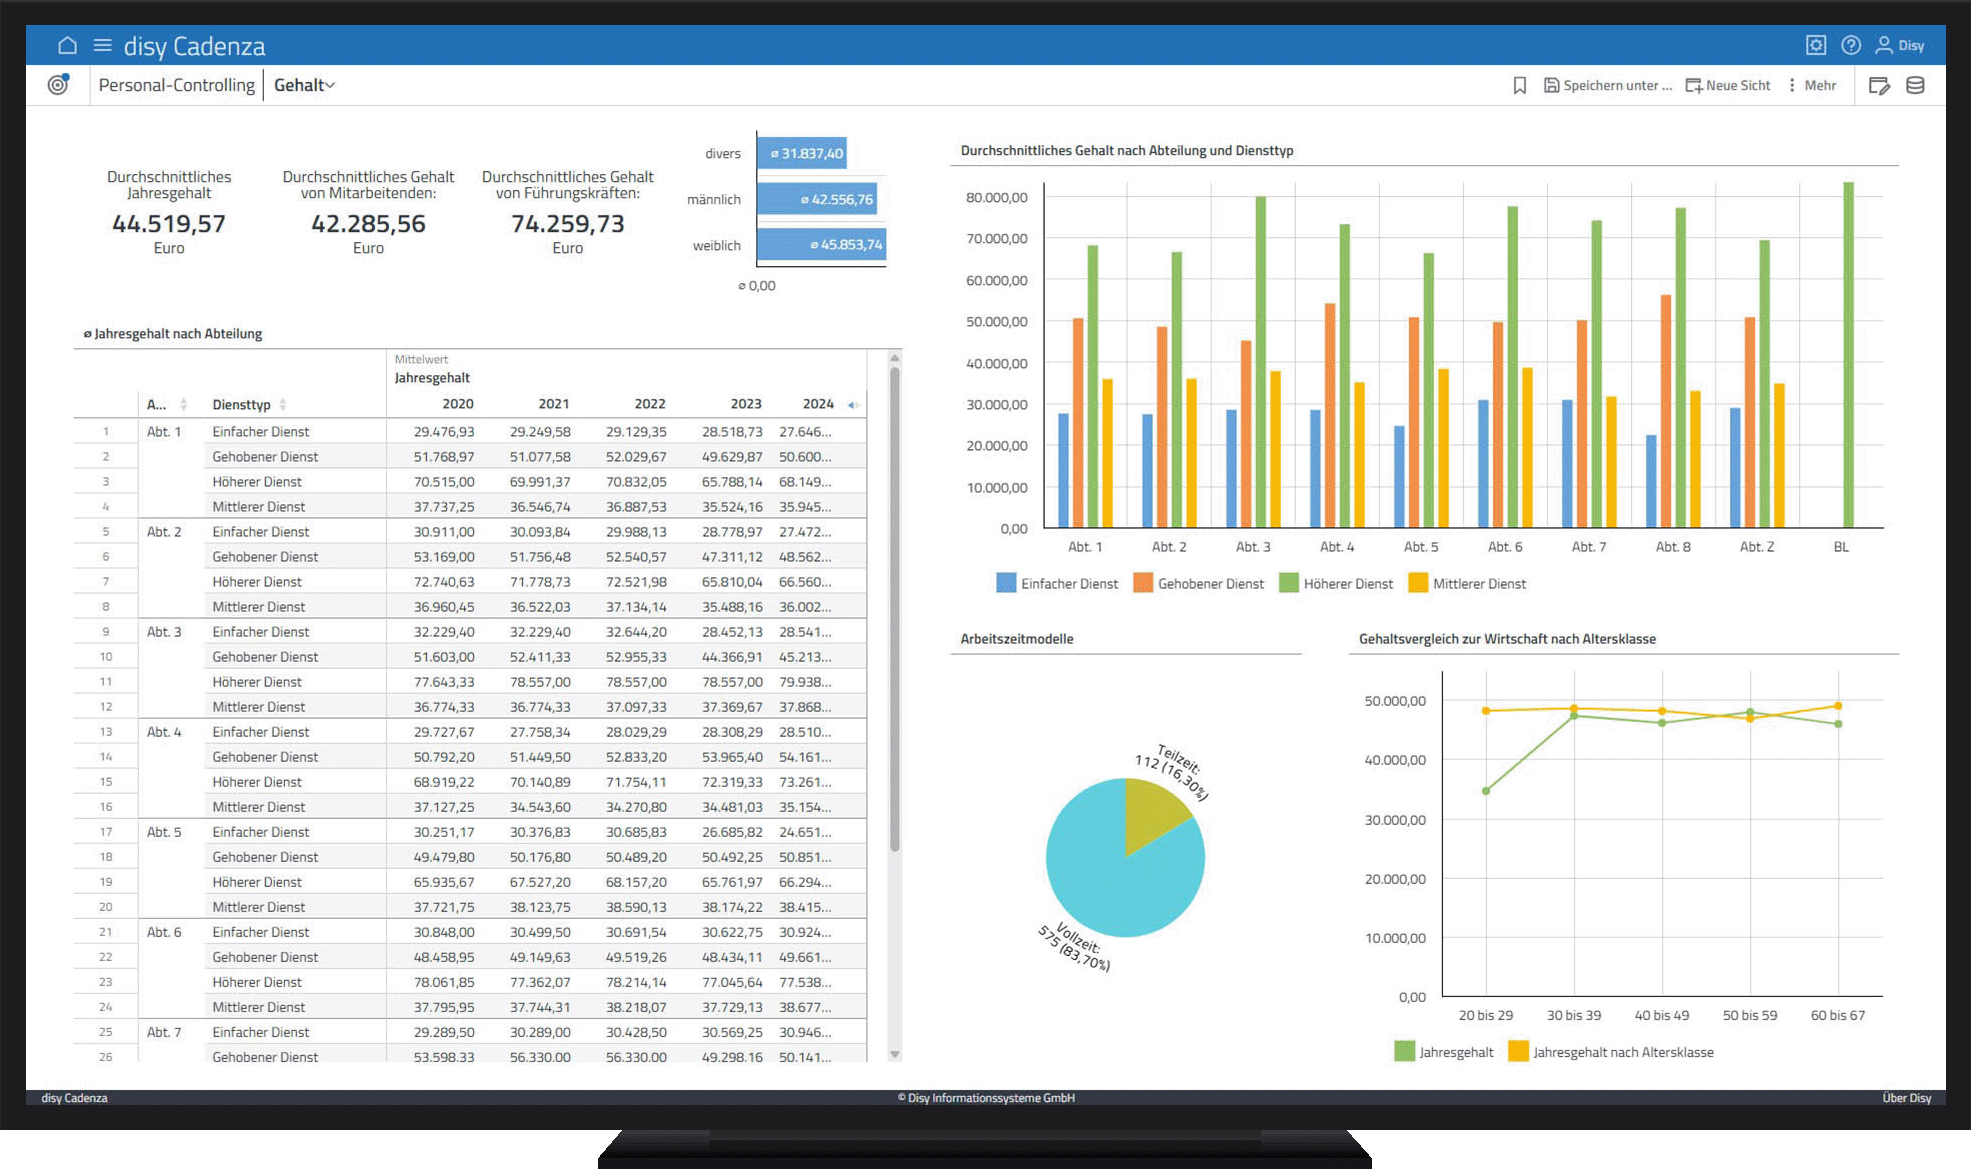Open the edit workbook pencil icon

point(1879,86)
